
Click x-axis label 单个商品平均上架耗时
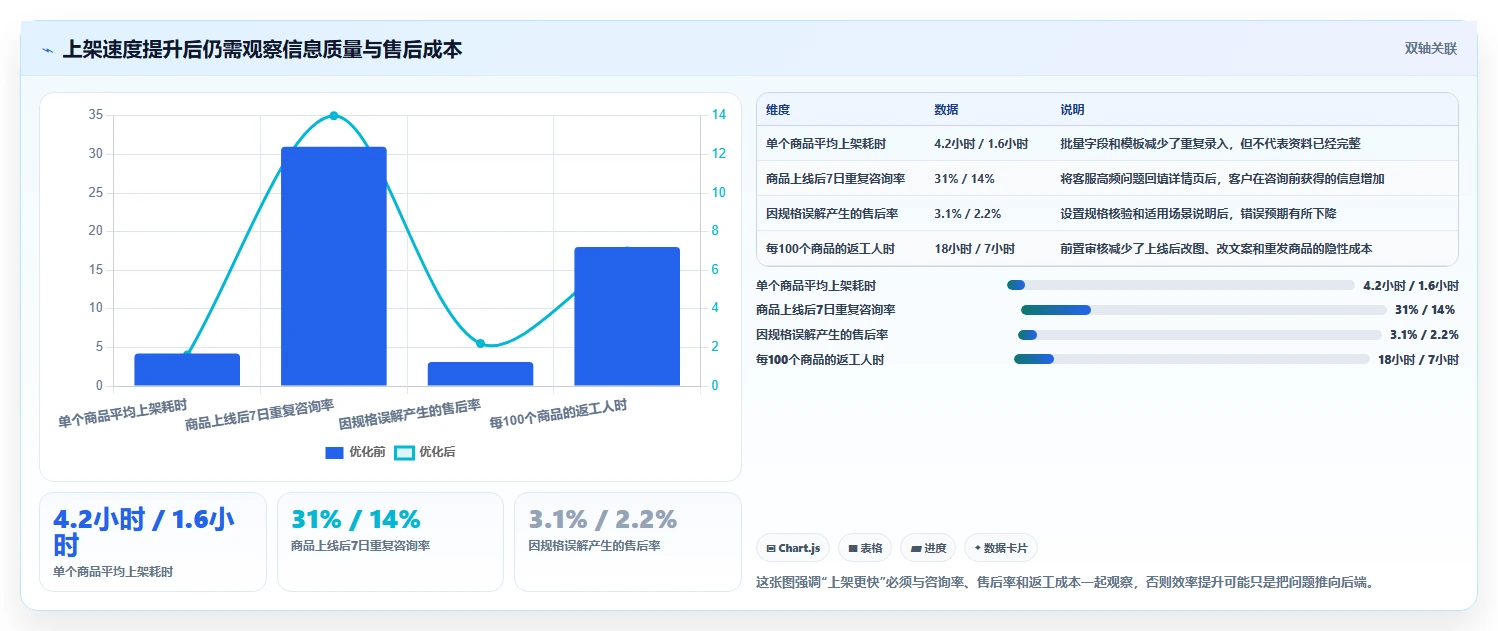tap(122, 413)
